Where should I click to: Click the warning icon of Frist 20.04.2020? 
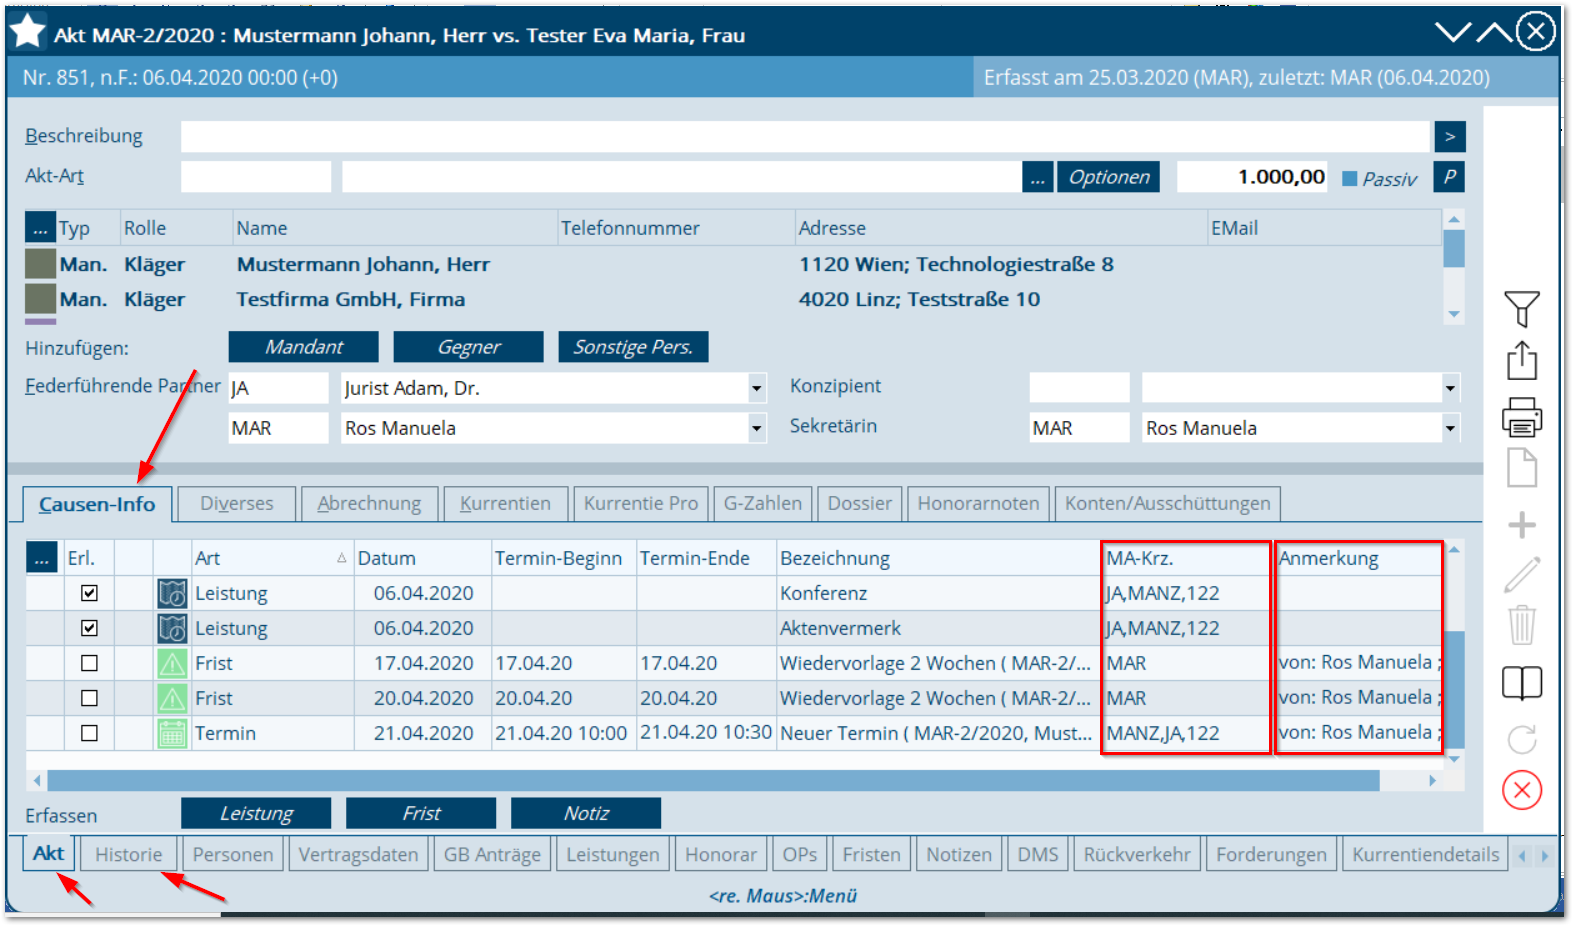click(x=172, y=699)
